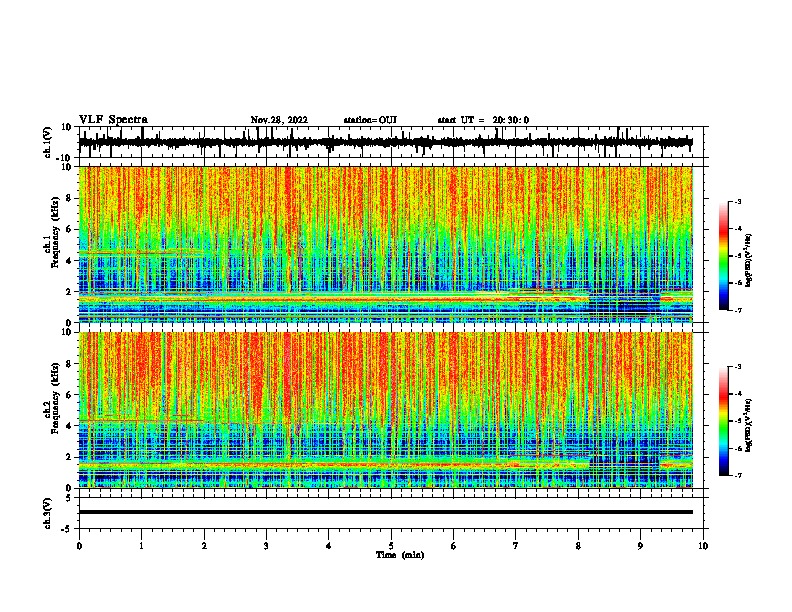Click inside the ch.1 spectrogram panel

coord(385,244)
